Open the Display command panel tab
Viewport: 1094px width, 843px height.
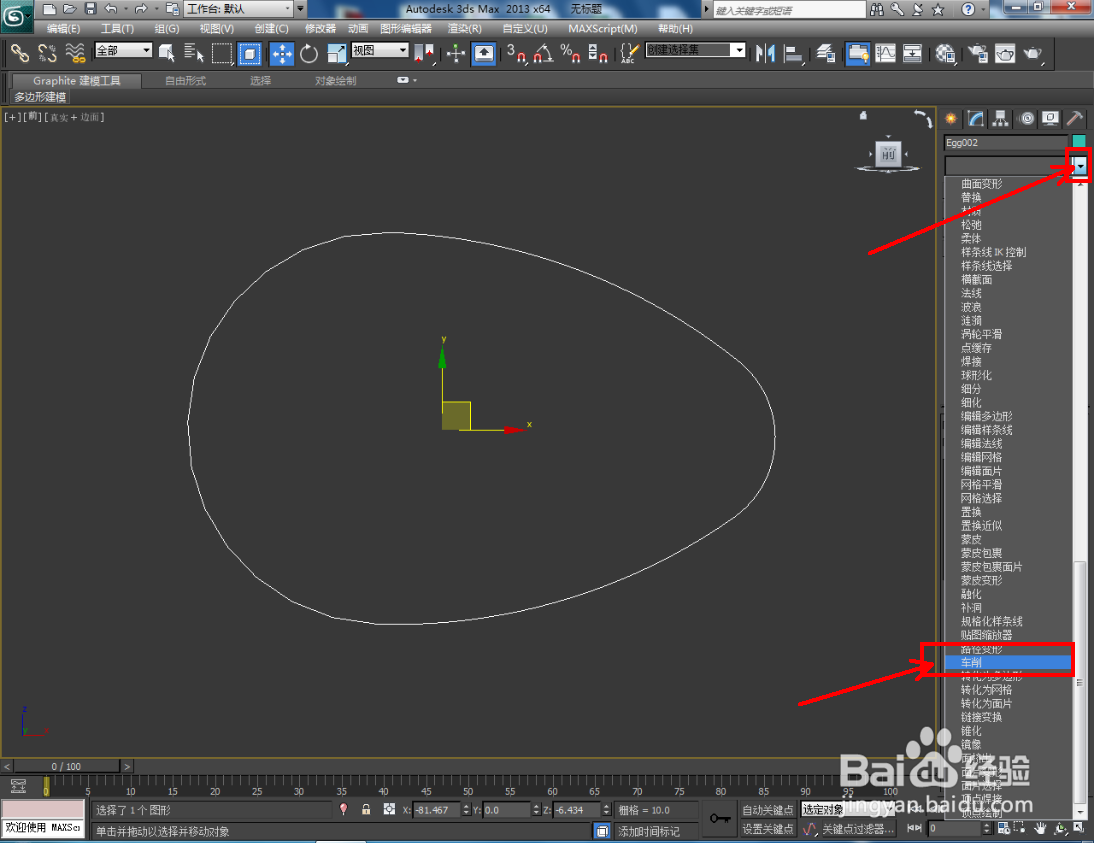[x=1050, y=119]
